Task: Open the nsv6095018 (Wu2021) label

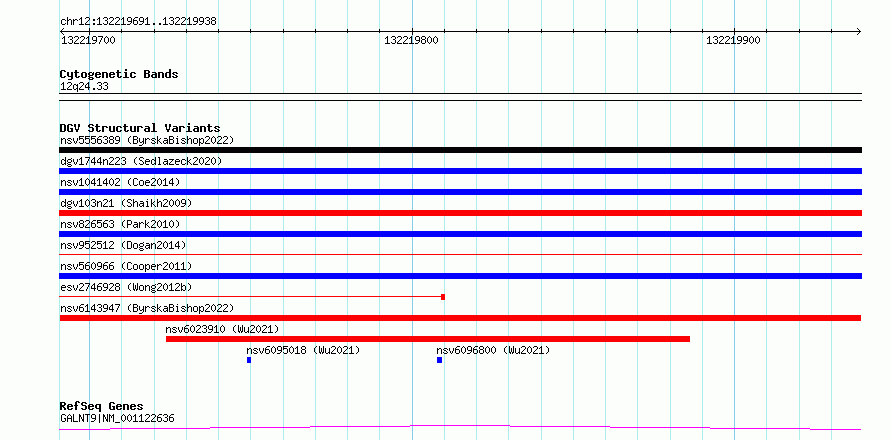Action: click(x=303, y=350)
